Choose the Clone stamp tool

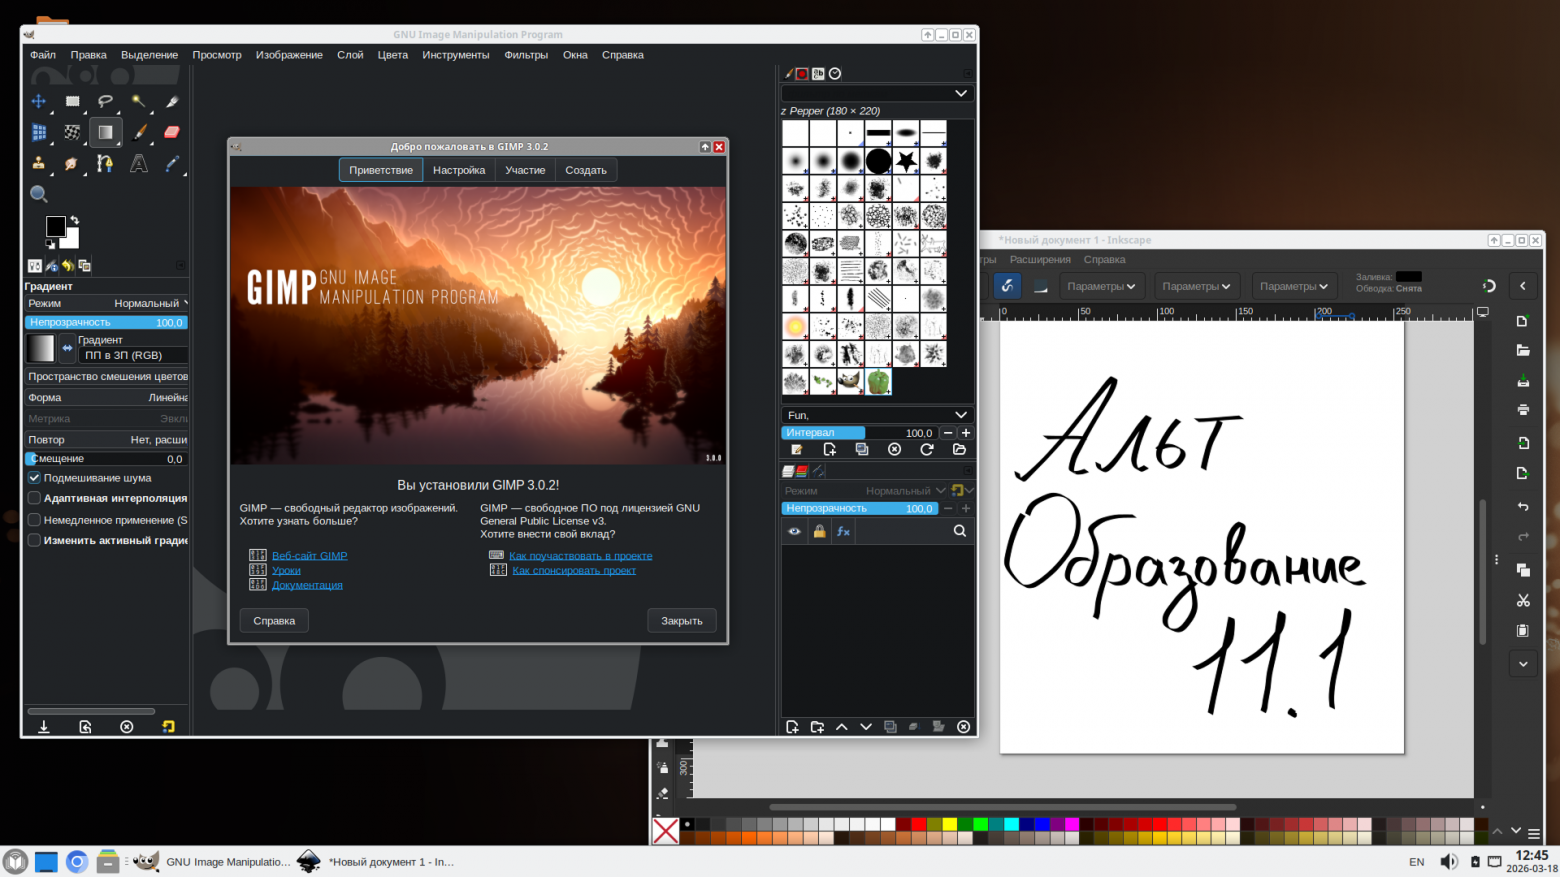click(x=39, y=163)
